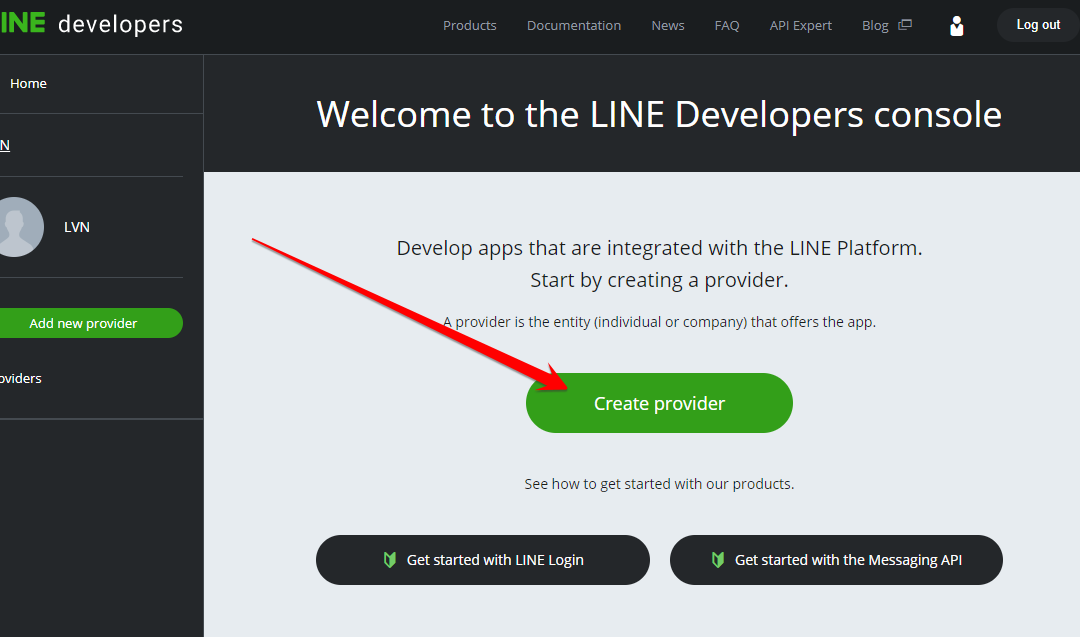Open the FAQ page
1080x637 pixels.
tap(727, 25)
